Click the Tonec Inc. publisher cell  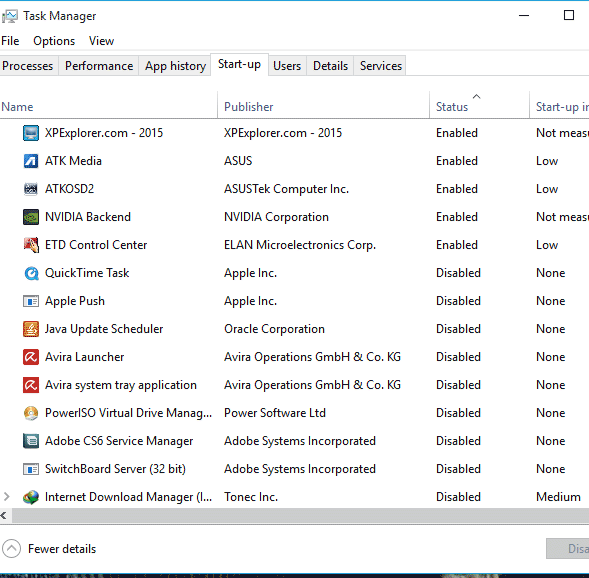coord(251,497)
